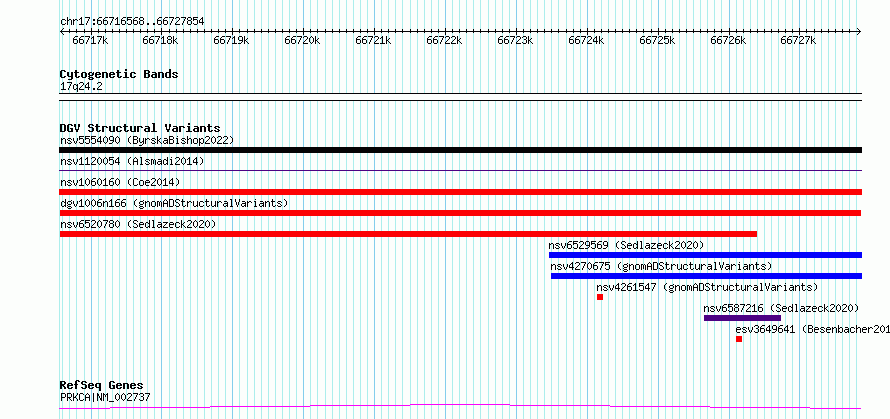Viewport: 890px width, 419px height.
Task: Click the black nsv5554090 variant bar
Action: click(461, 150)
